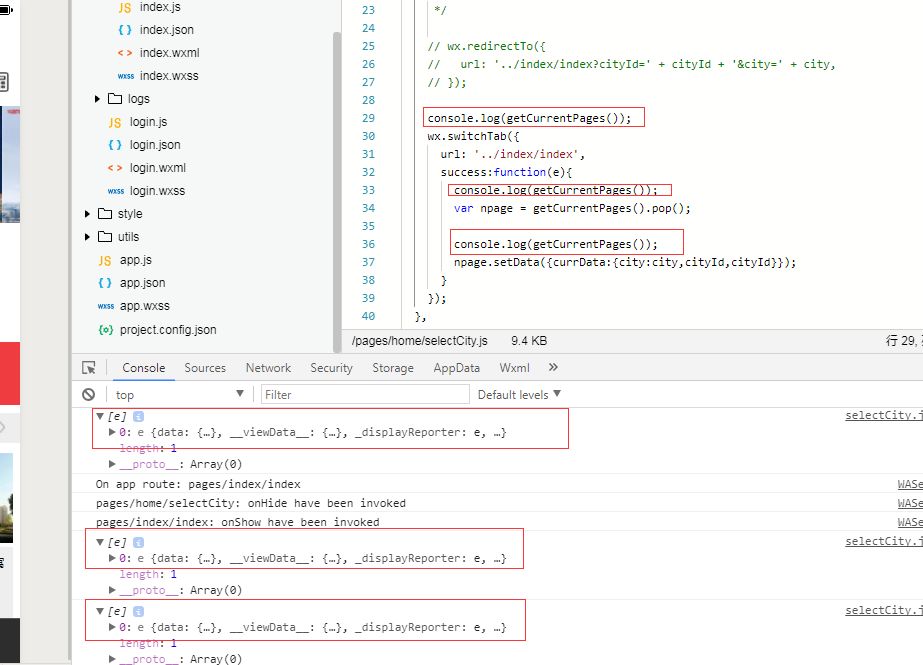Open the Default levels dropdown
Screen dimensions: 923x665
[x=519, y=394]
